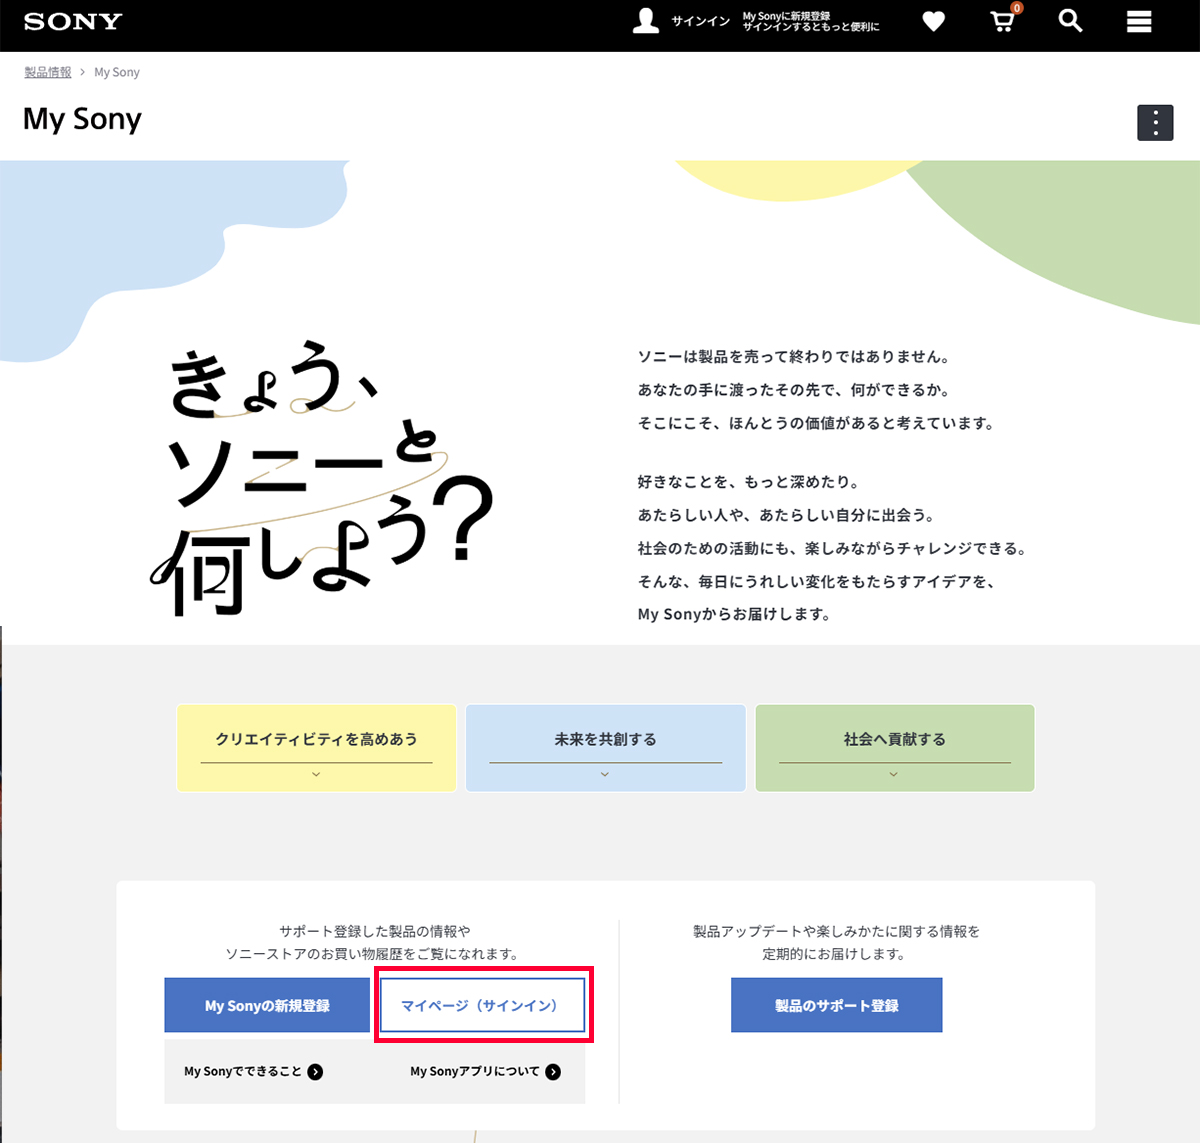This screenshot has height=1143, width=1200.
Task: Open the hamburger menu in the header
Action: (x=1139, y=21)
